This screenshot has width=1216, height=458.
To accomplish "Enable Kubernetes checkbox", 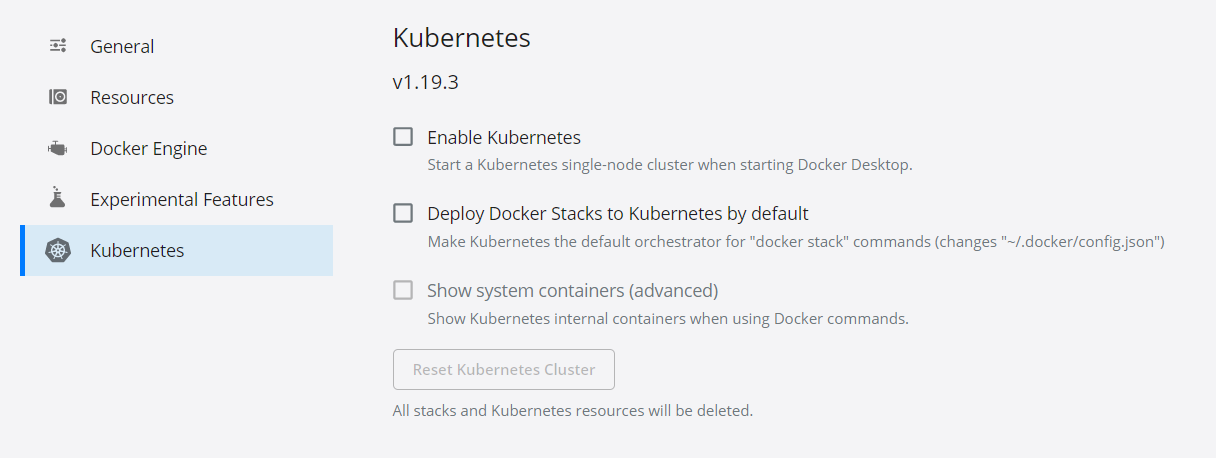I will pyautogui.click(x=403, y=137).
